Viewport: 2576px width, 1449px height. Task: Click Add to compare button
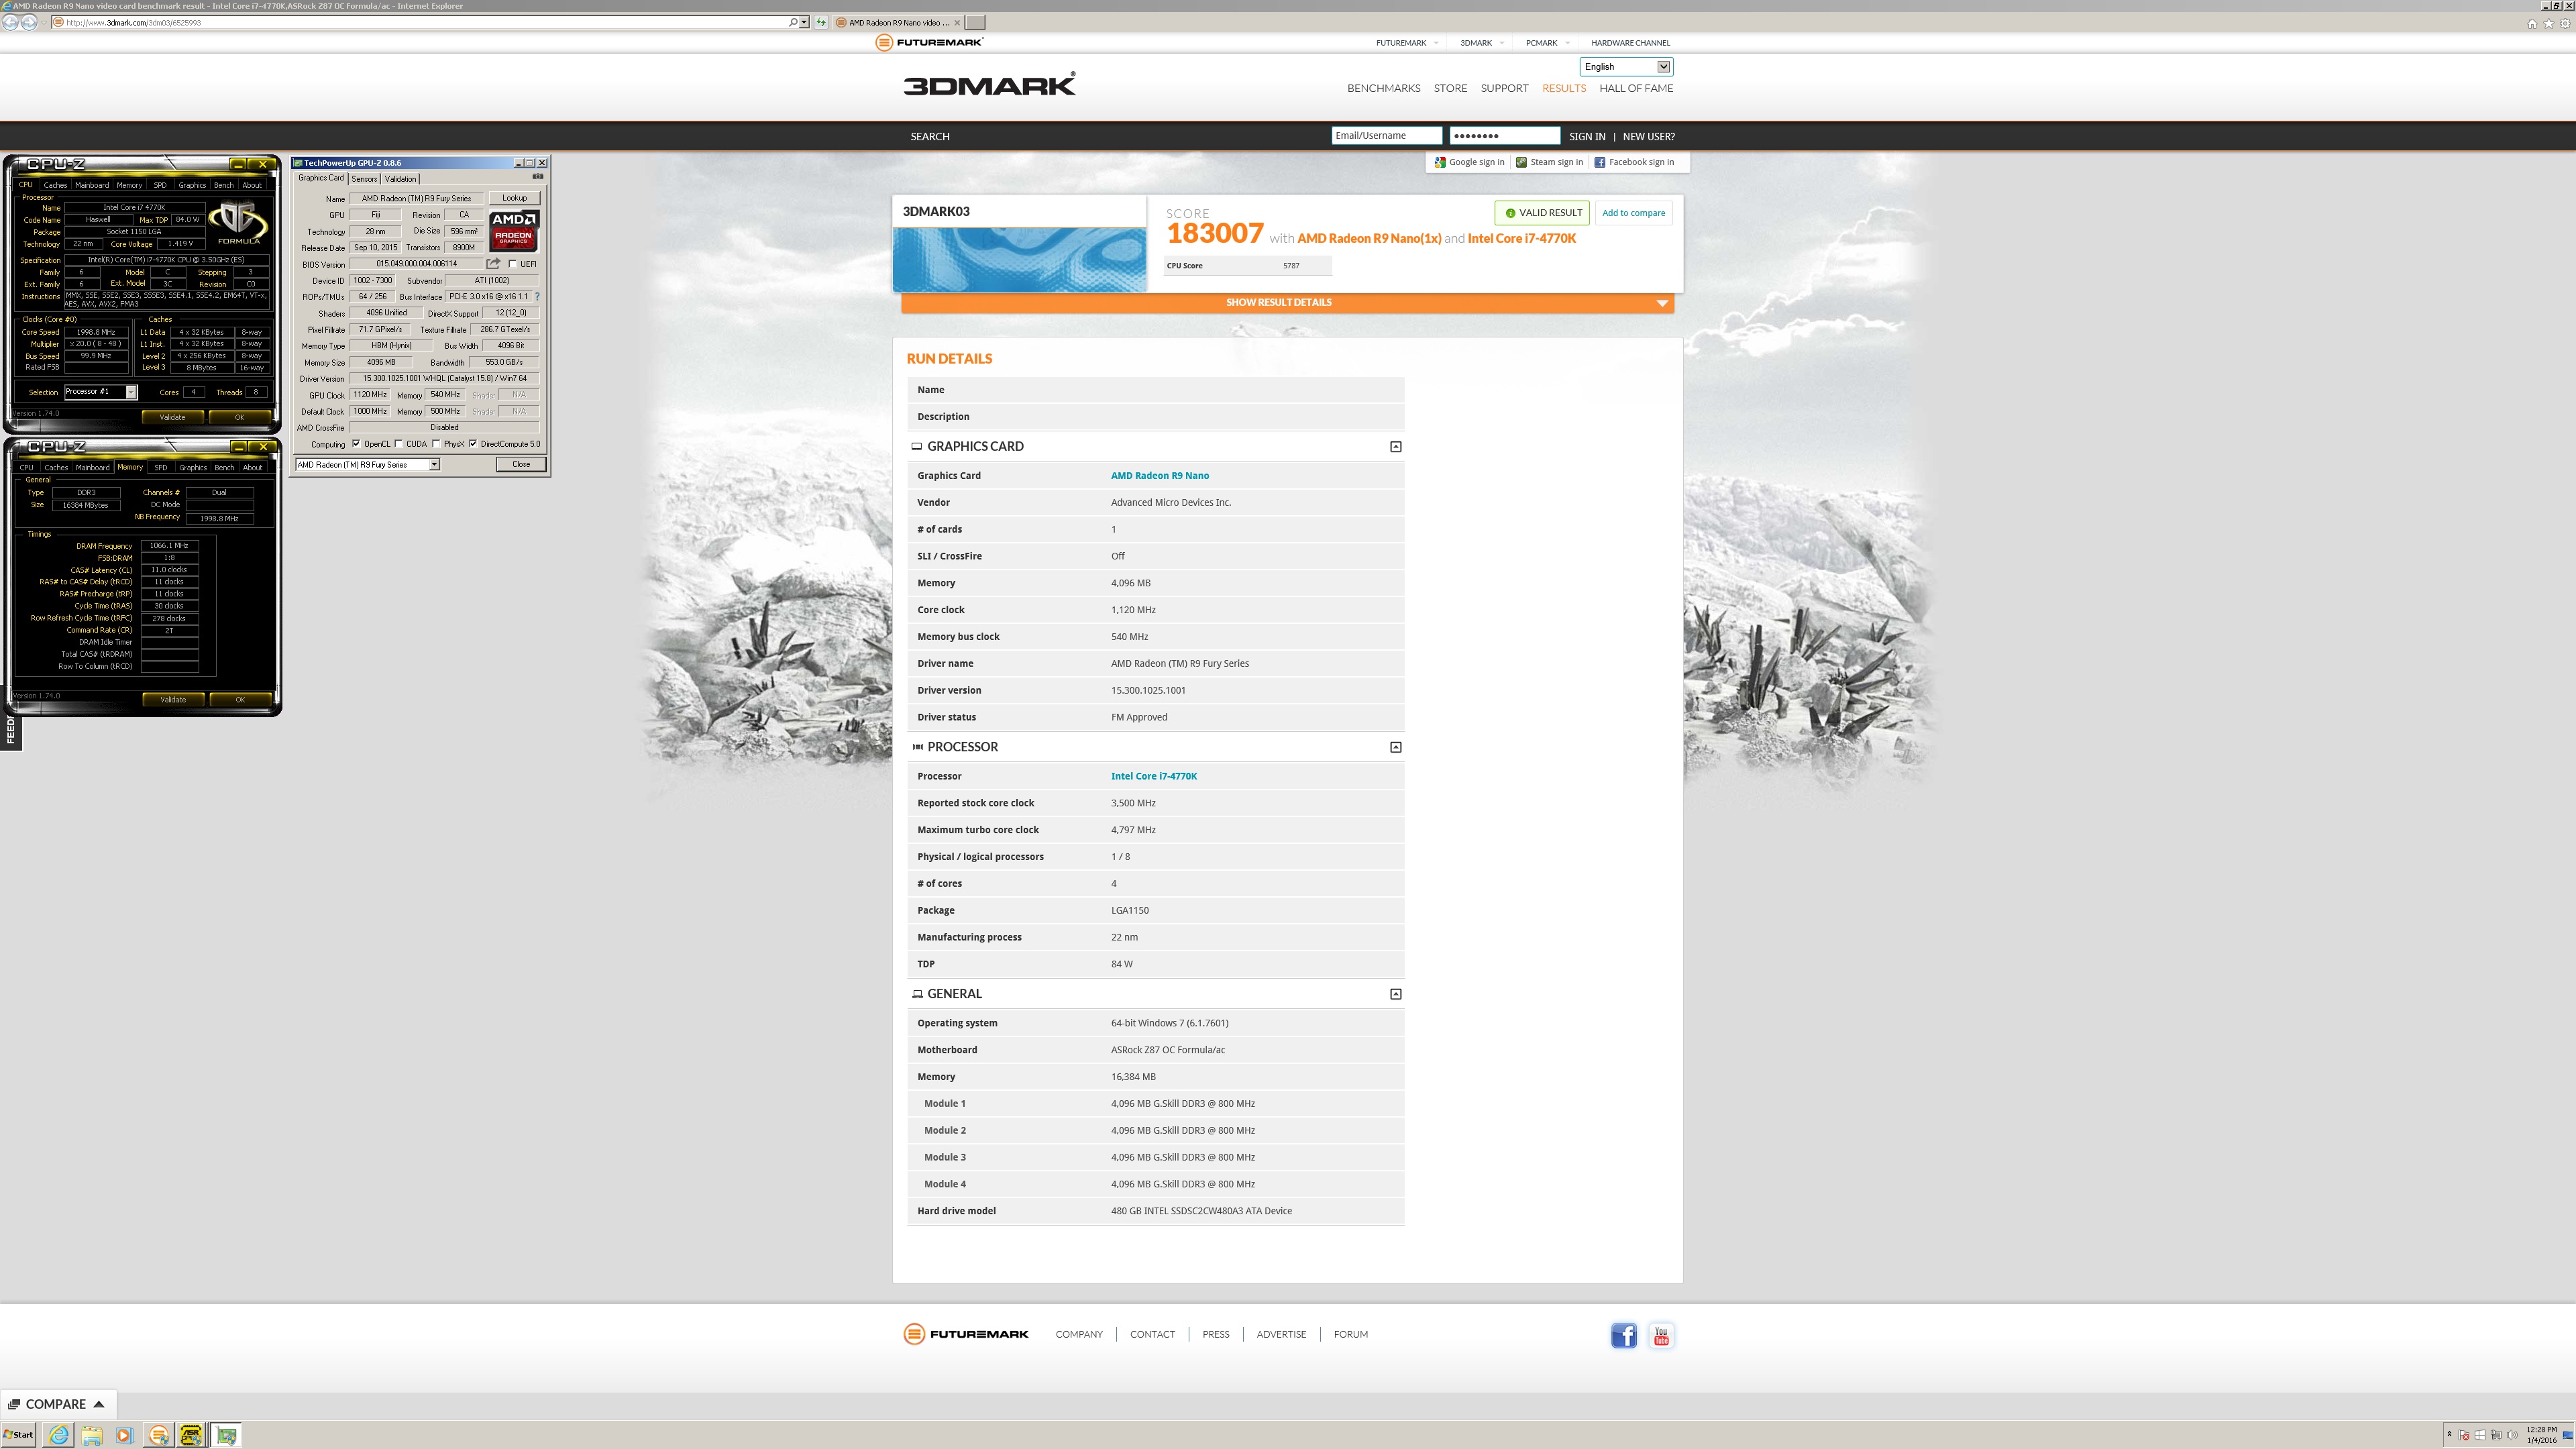(x=1633, y=213)
